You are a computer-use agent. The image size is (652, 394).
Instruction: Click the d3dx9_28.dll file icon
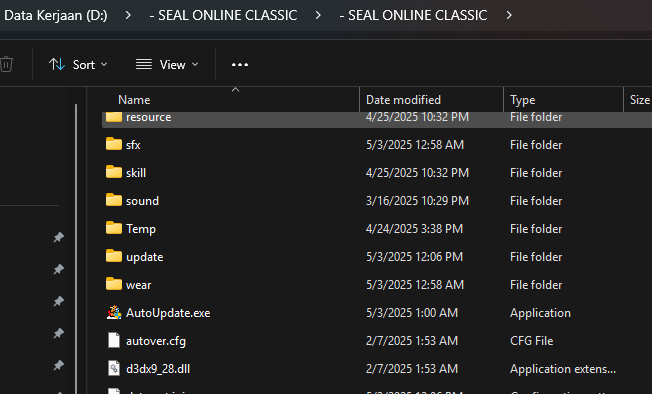click(x=114, y=368)
